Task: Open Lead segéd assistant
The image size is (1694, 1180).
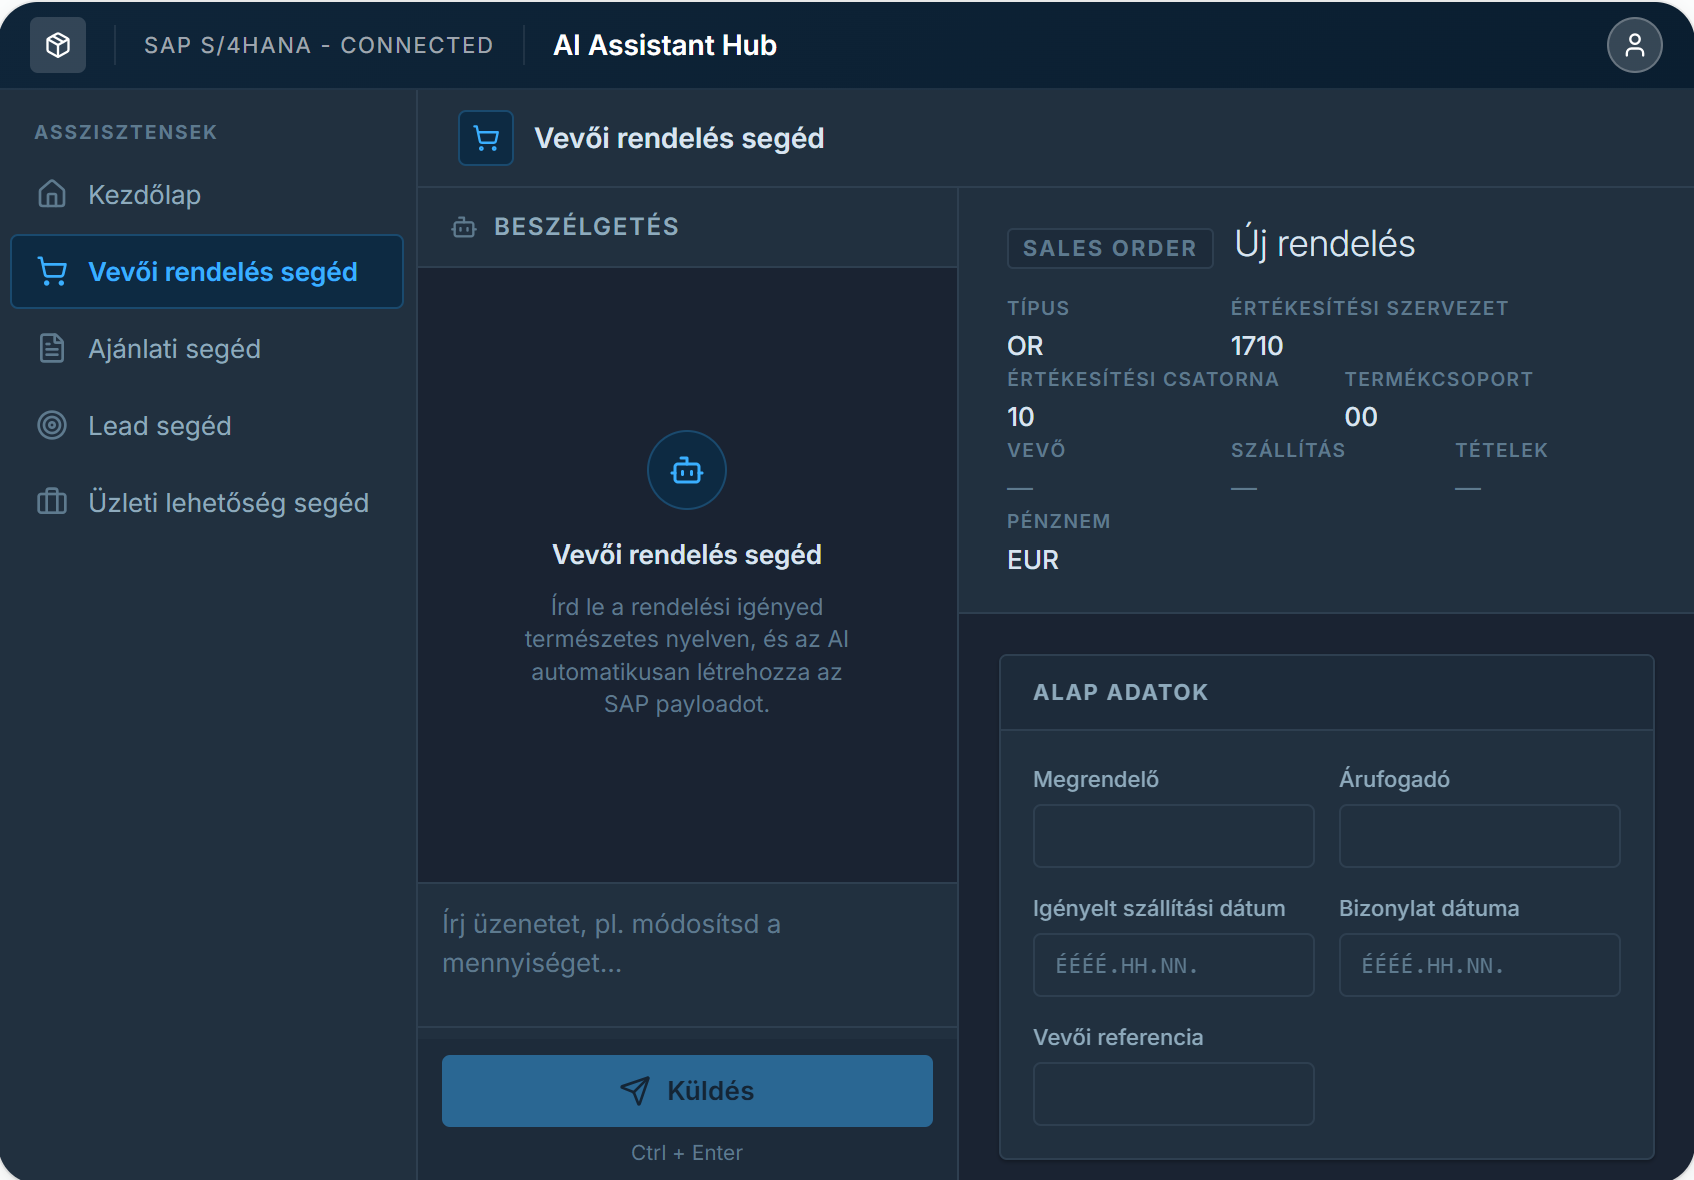Action: coord(207,425)
